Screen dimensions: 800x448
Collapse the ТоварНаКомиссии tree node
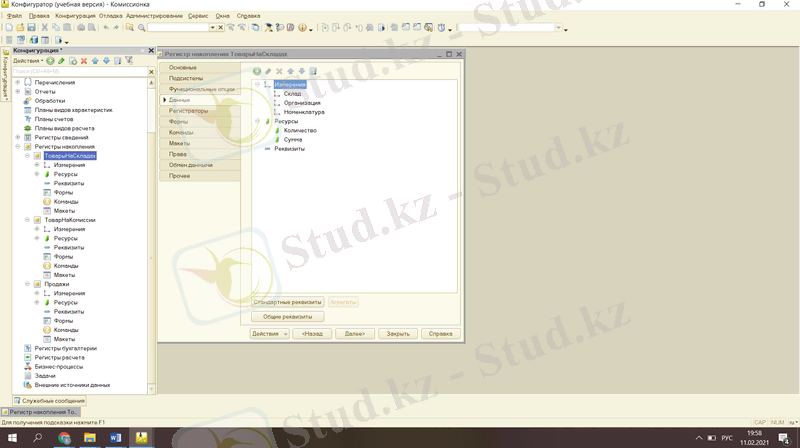pyautogui.click(x=27, y=220)
